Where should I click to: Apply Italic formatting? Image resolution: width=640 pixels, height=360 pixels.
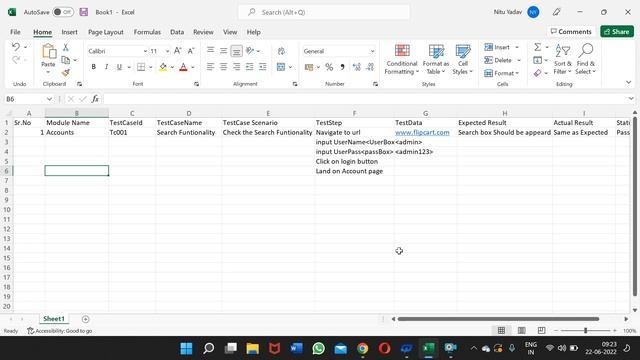point(106,67)
